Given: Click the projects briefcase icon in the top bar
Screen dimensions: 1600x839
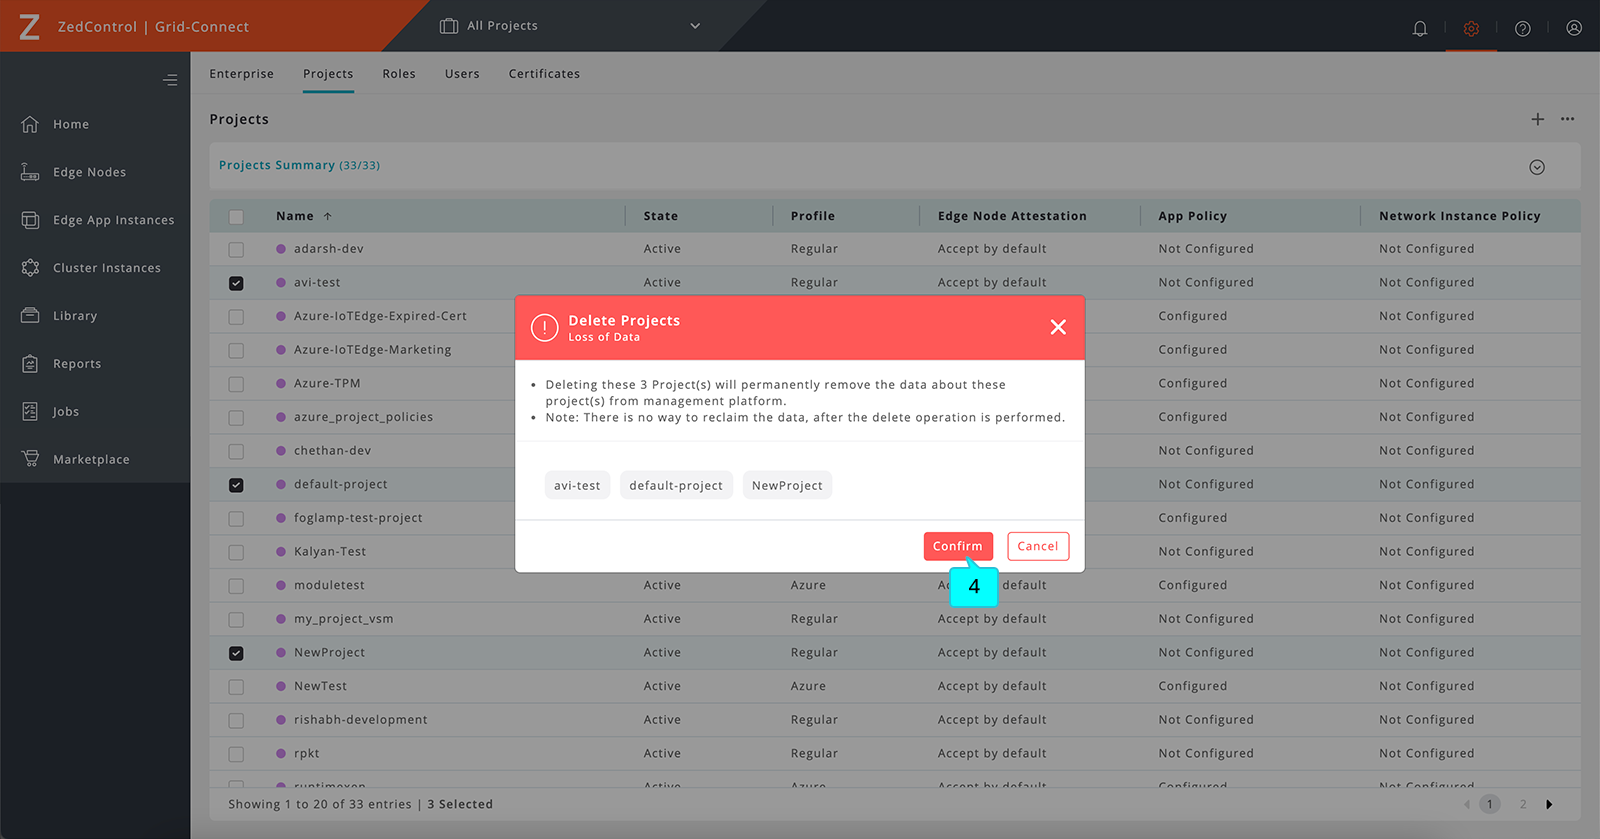Looking at the screenshot, I should point(449,26).
